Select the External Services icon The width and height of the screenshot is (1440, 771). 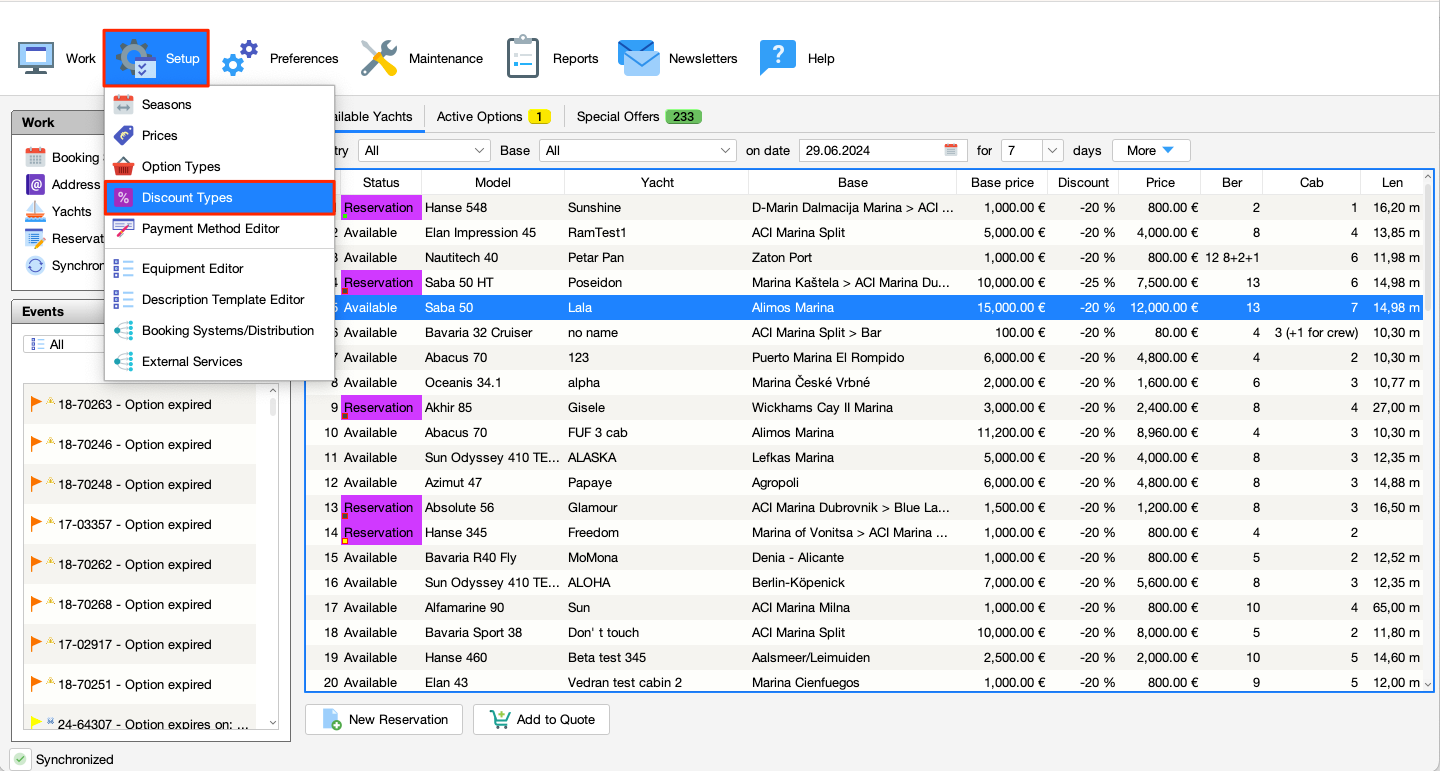pyautogui.click(x=123, y=361)
